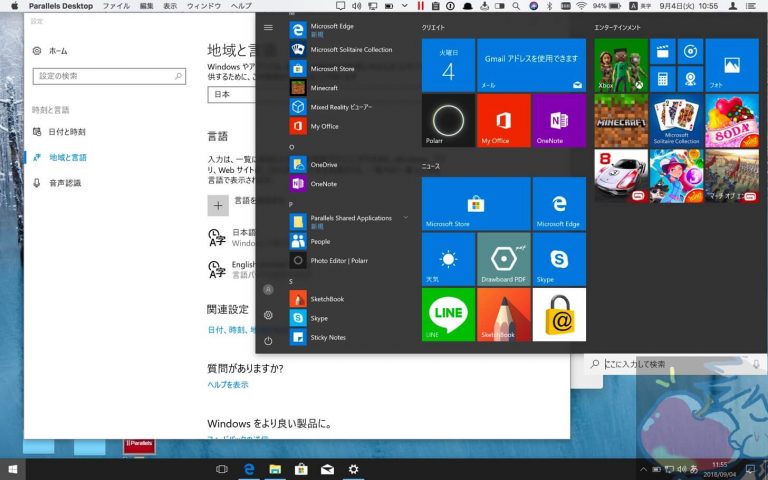Expand the Start menu hamburger button
Image resolution: width=768 pixels, height=480 pixels.
(x=268, y=27)
